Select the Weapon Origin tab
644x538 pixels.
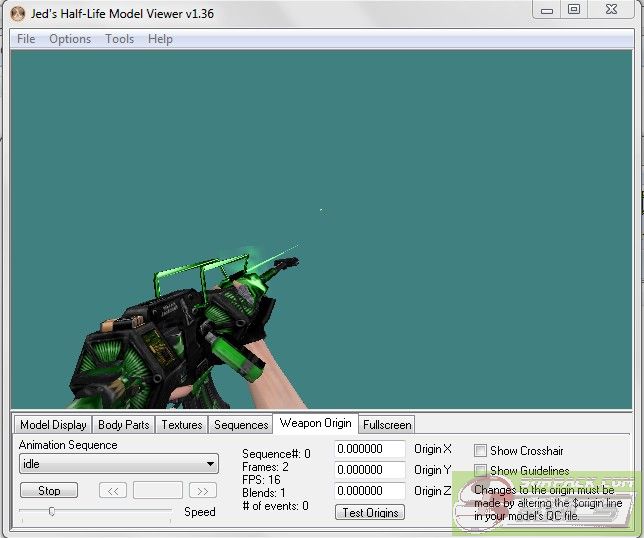click(x=315, y=423)
